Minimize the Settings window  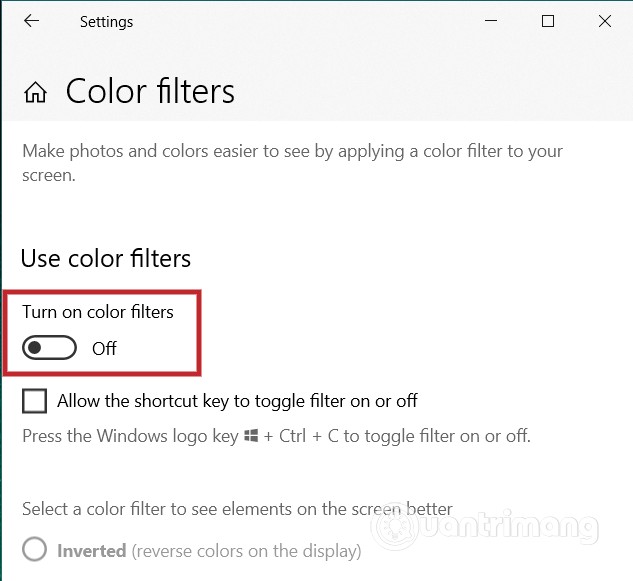[x=491, y=21]
